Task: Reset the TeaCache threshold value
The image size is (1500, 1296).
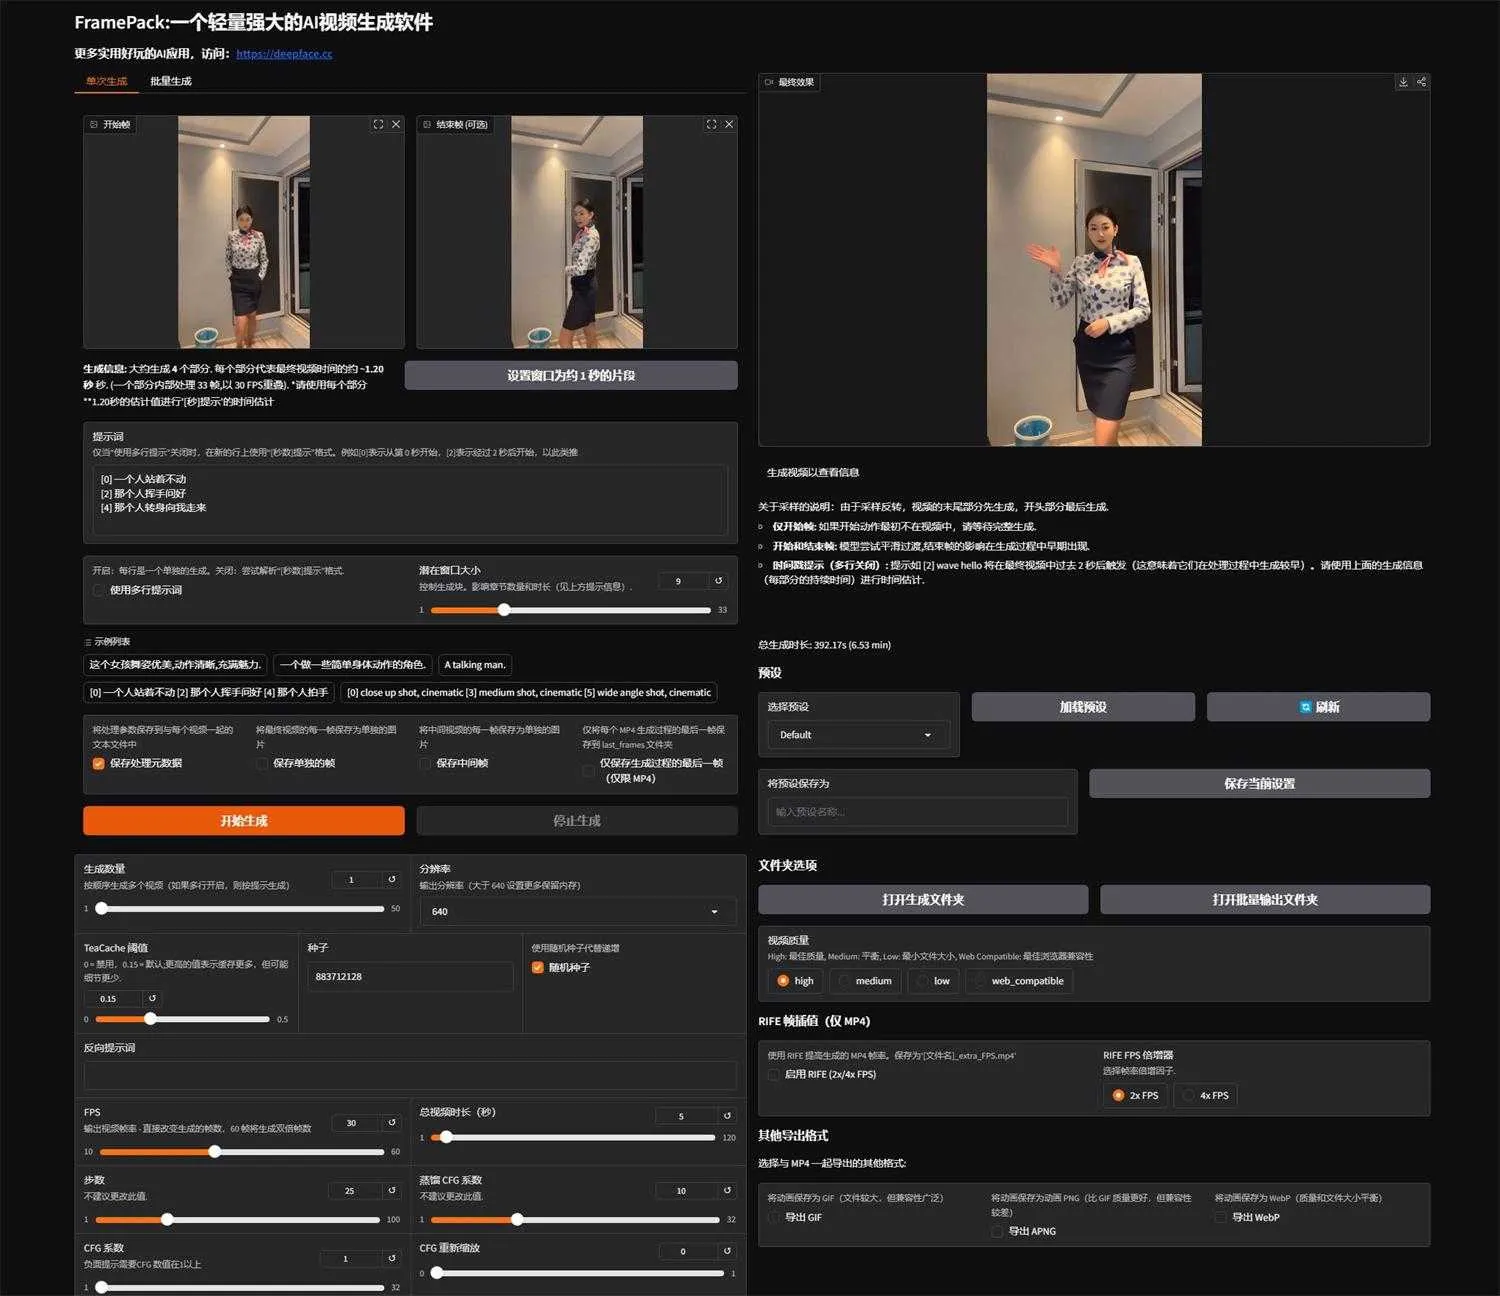Action: tap(152, 998)
